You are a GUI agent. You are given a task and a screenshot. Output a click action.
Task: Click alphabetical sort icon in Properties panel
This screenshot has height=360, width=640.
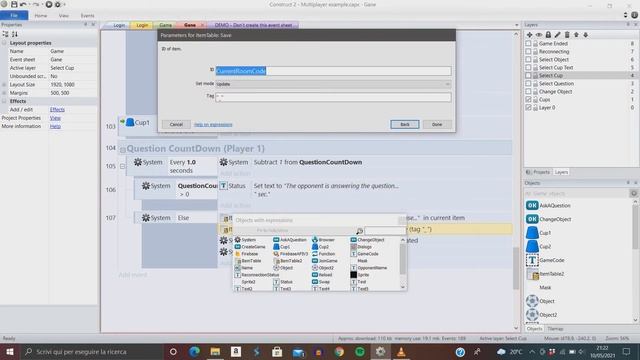point(15,34)
